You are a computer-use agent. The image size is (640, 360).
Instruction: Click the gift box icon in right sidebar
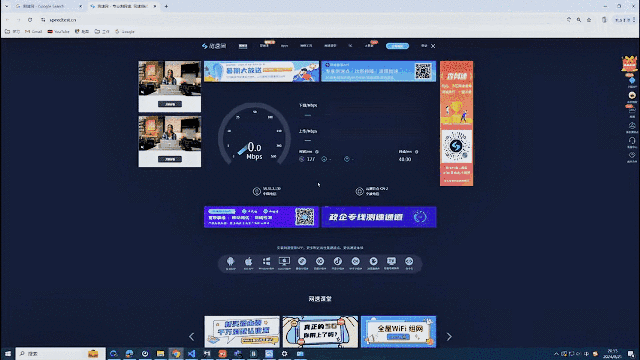pyautogui.click(x=629, y=64)
